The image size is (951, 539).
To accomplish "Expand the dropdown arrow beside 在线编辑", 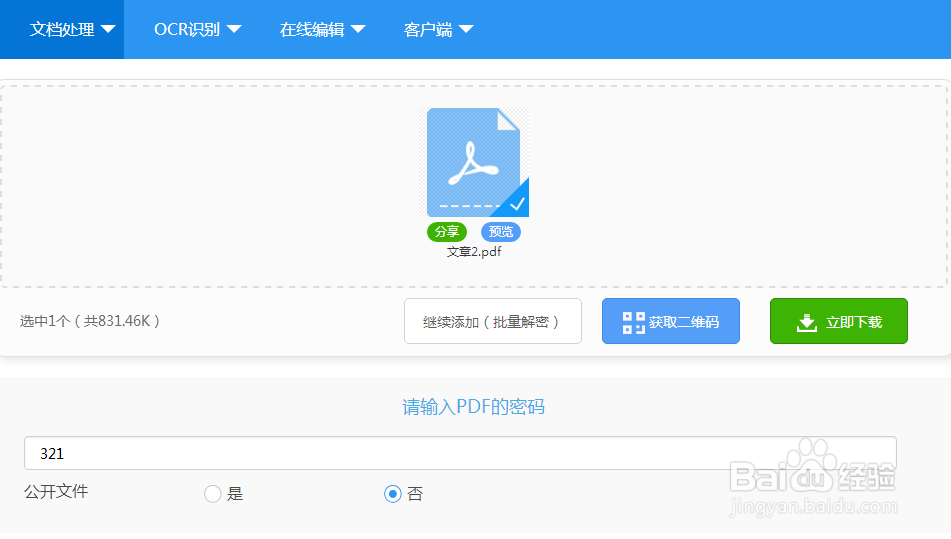I will point(358,29).
